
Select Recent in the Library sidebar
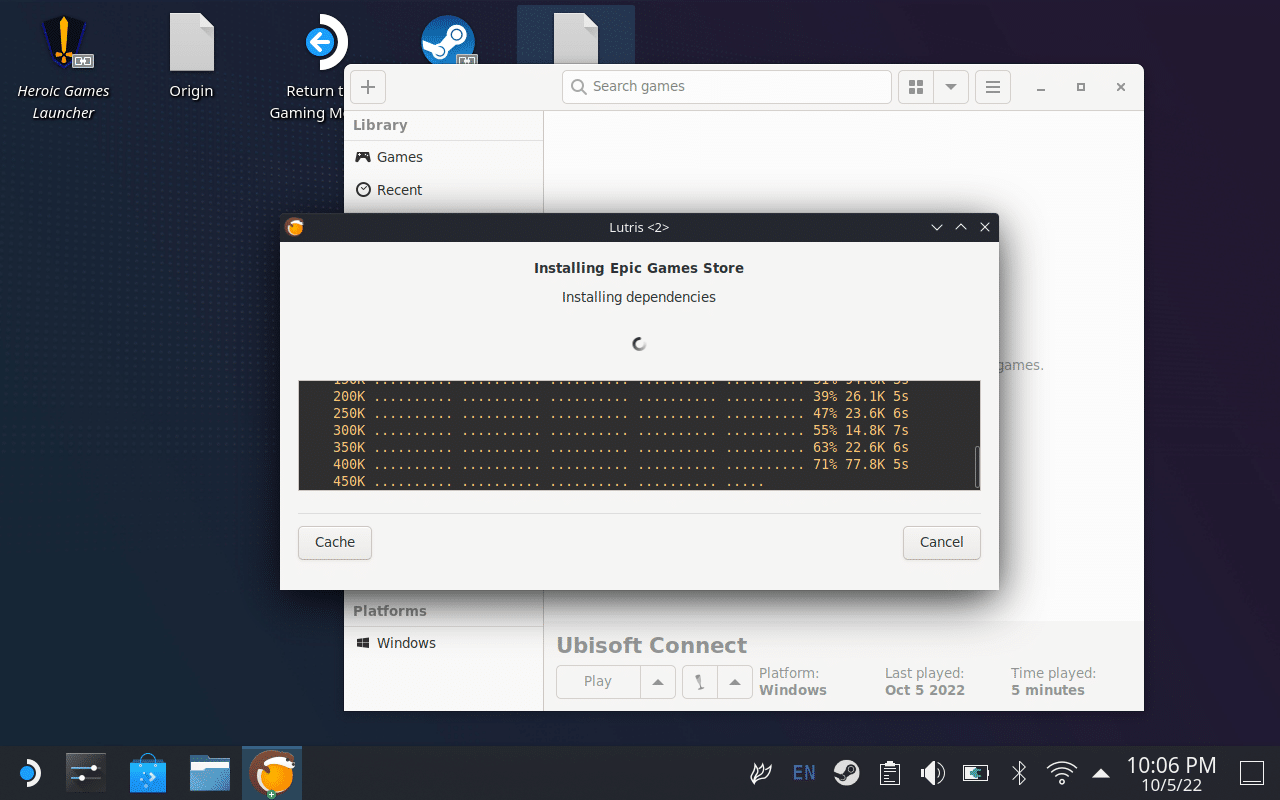(444, 190)
